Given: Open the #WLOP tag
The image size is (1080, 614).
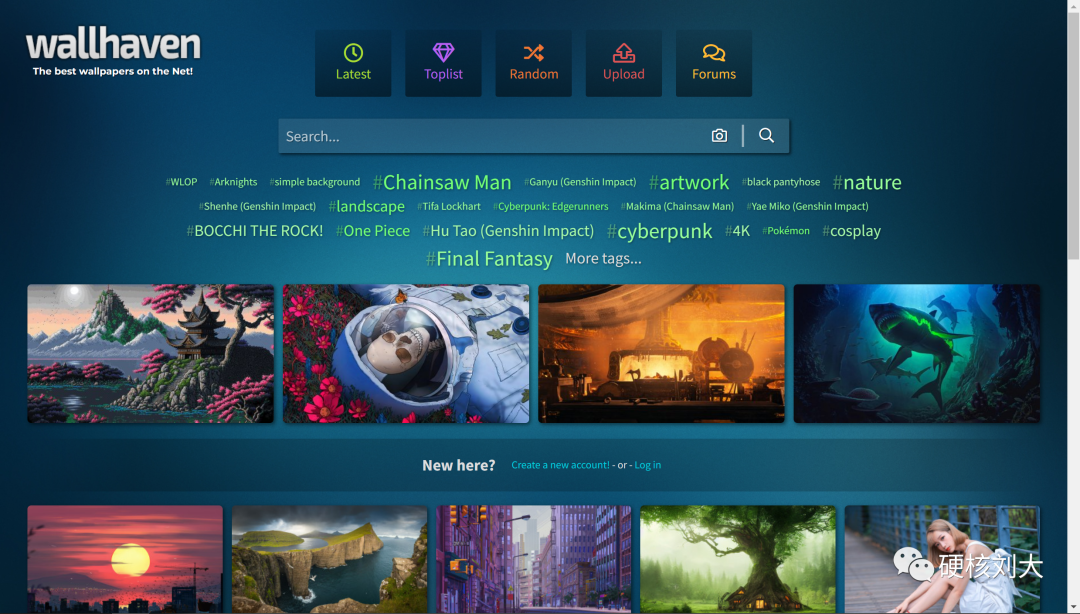Looking at the screenshot, I should pos(181,182).
